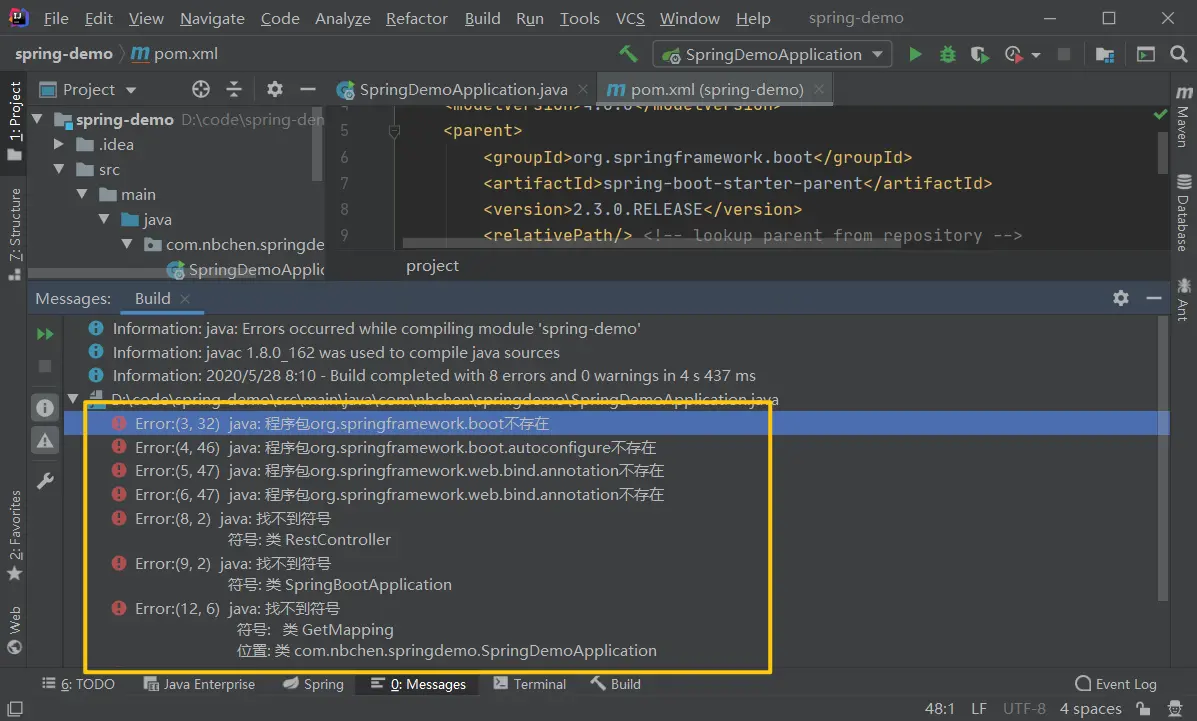Click the inspector face status icon
Screen dimensions: 1197x721
[x=1176, y=708]
